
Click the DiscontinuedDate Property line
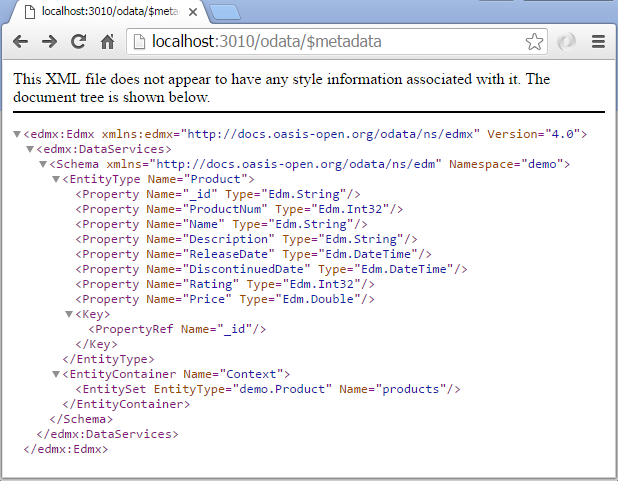272,269
